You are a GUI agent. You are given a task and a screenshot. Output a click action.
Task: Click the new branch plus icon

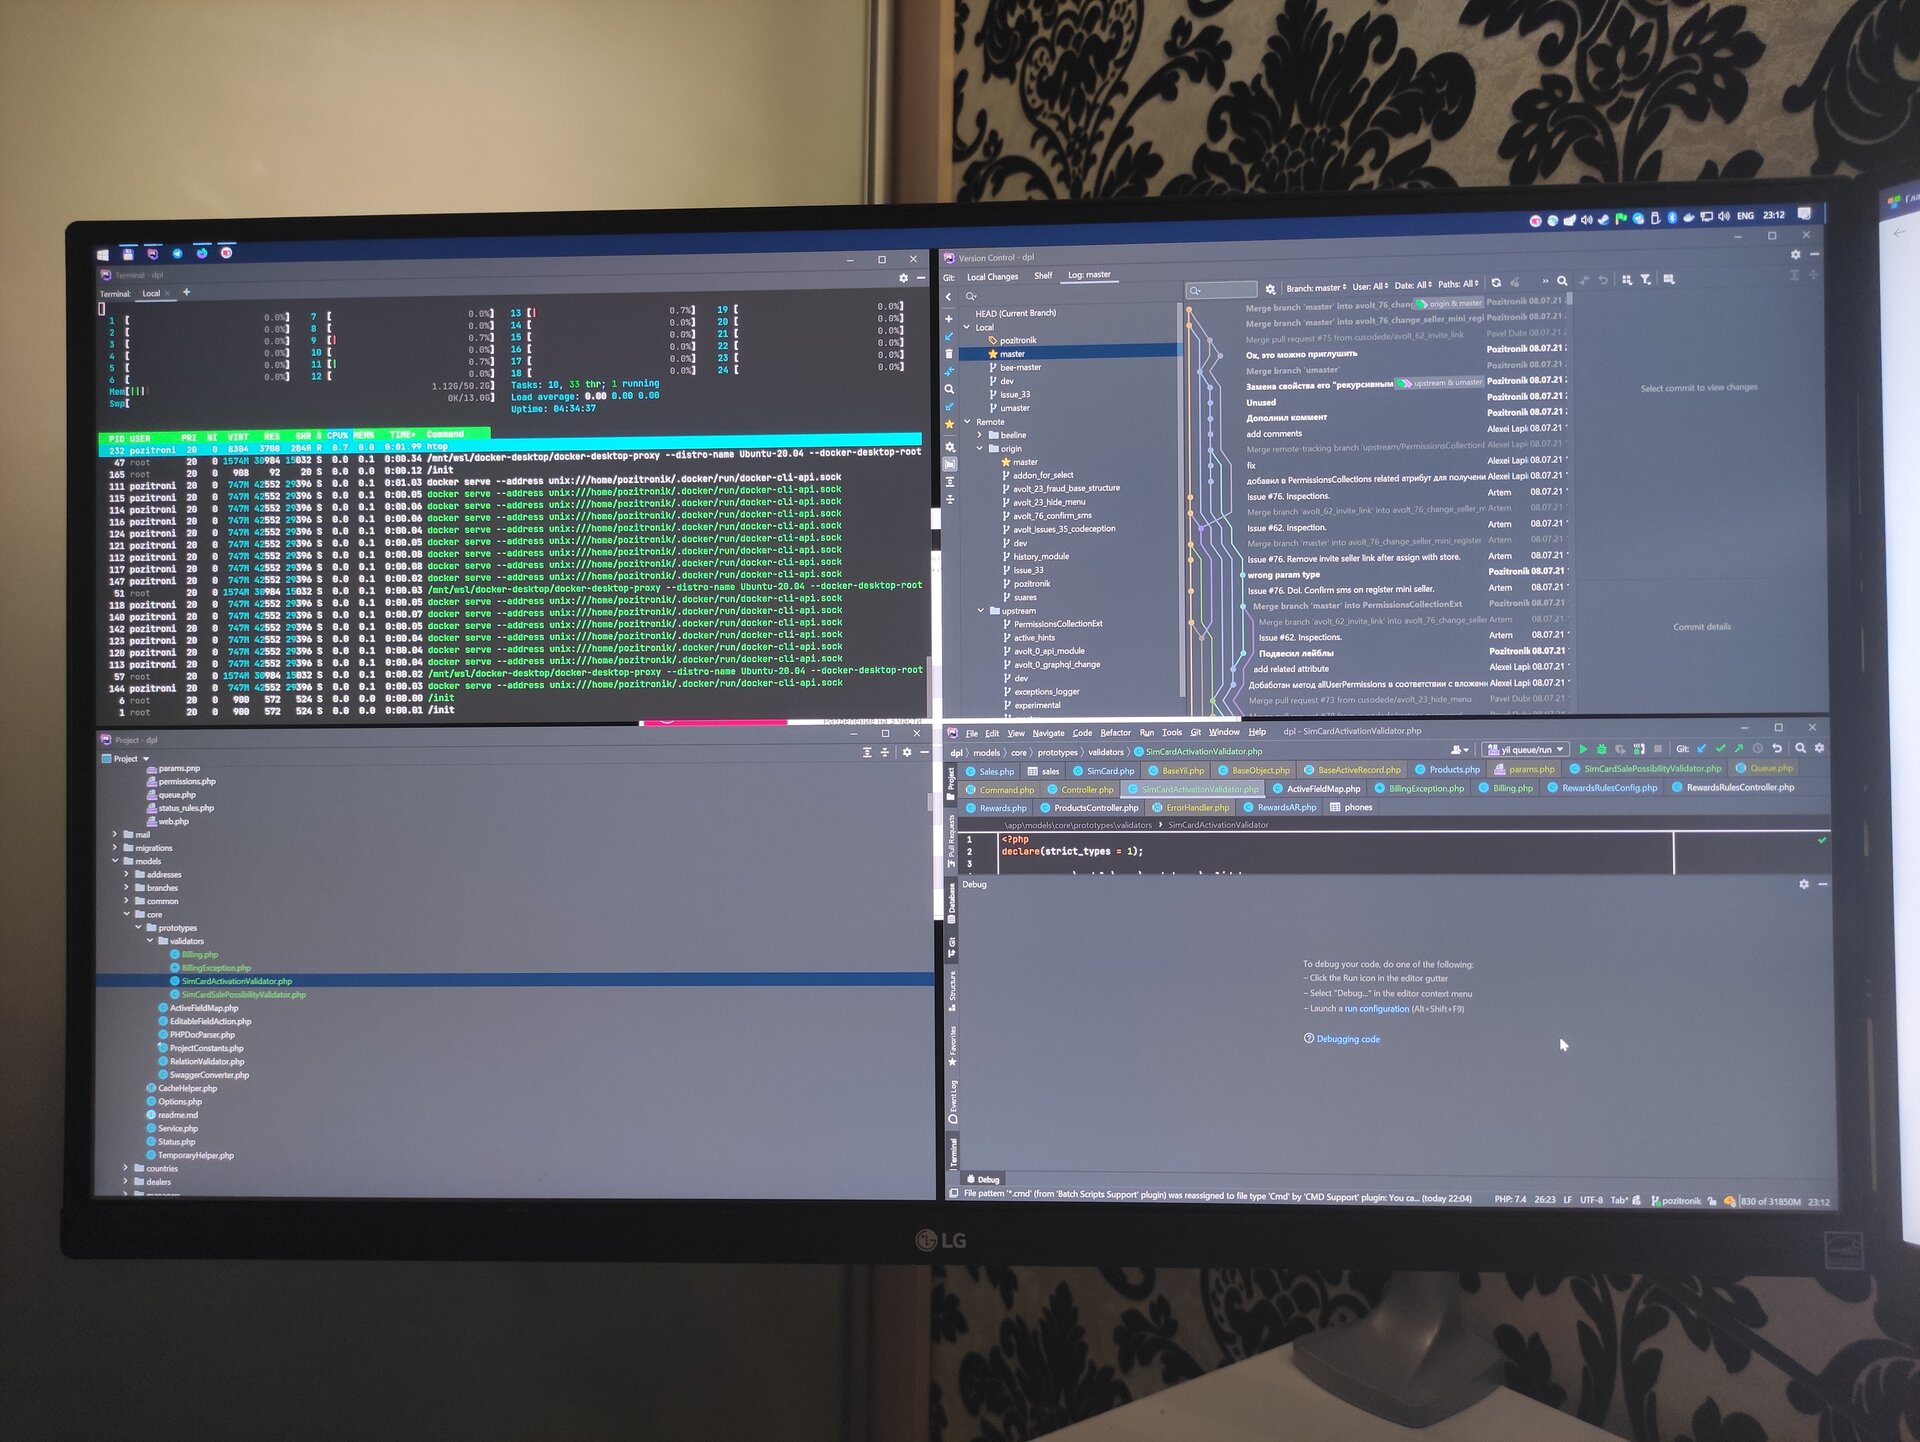pyautogui.click(x=949, y=319)
